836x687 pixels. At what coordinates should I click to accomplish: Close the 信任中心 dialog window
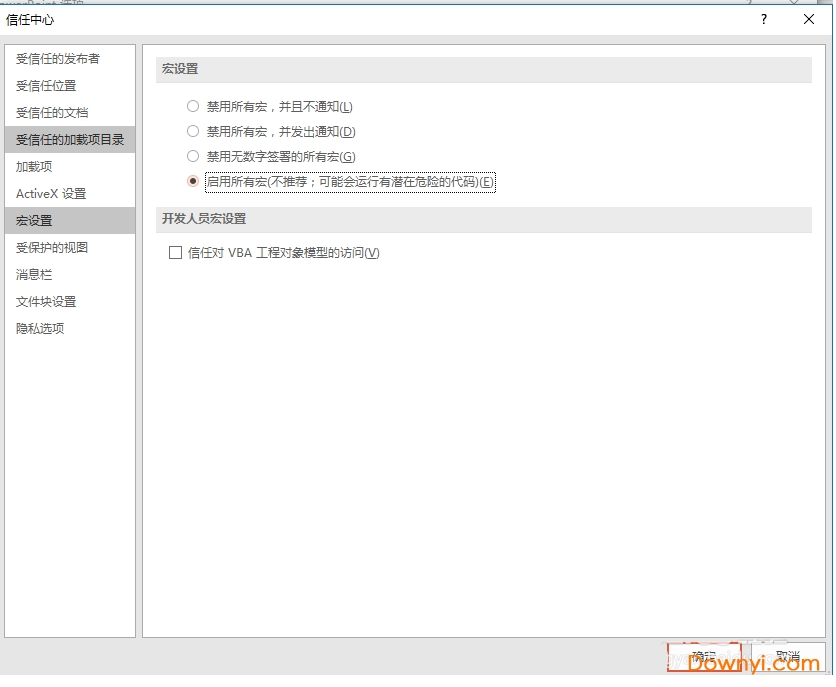[x=808, y=19]
